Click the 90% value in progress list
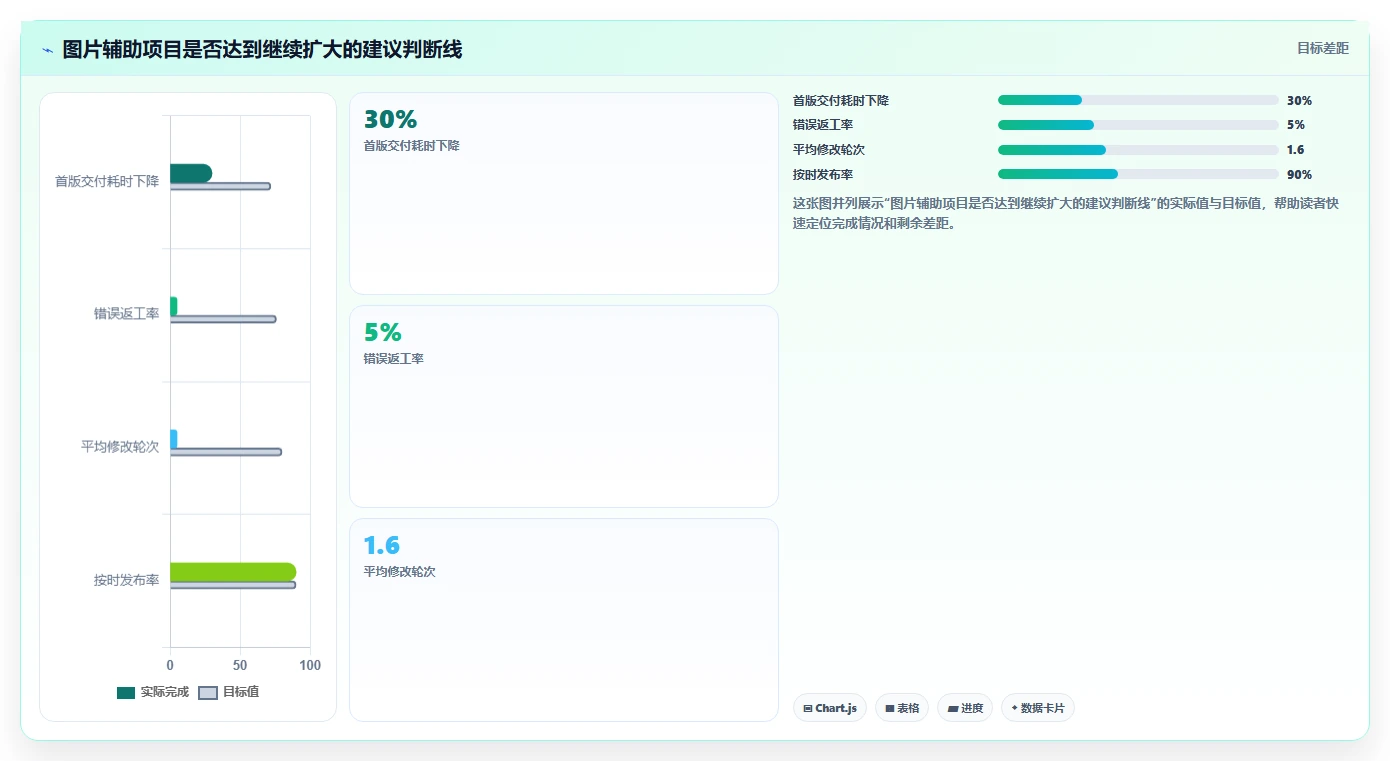1390x761 pixels. pyautogui.click(x=1299, y=174)
